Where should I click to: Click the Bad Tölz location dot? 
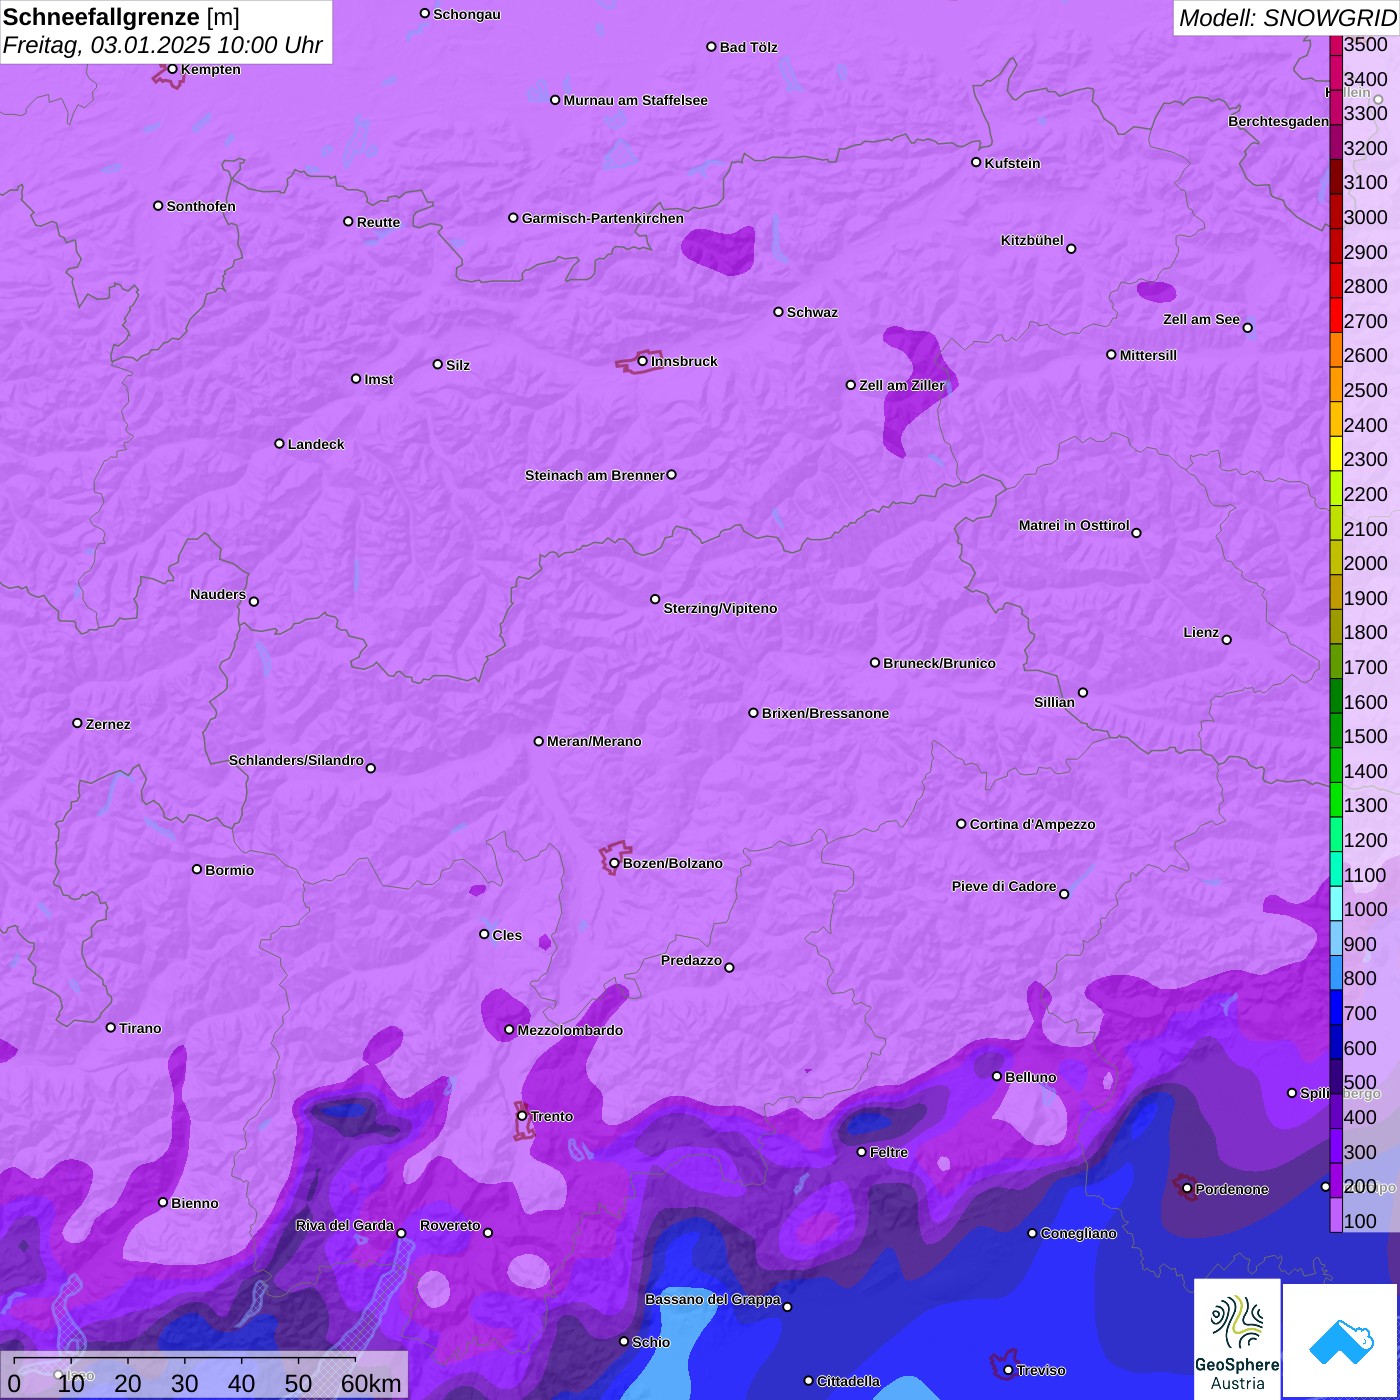pyautogui.click(x=712, y=47)
